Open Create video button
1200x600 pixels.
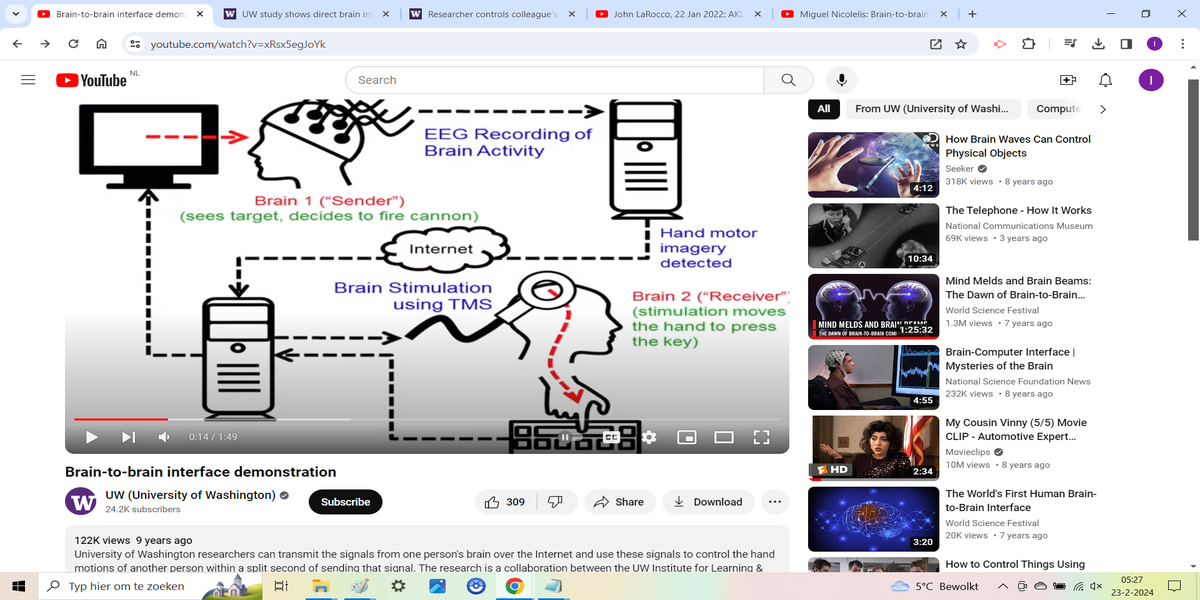[1067, 80]
